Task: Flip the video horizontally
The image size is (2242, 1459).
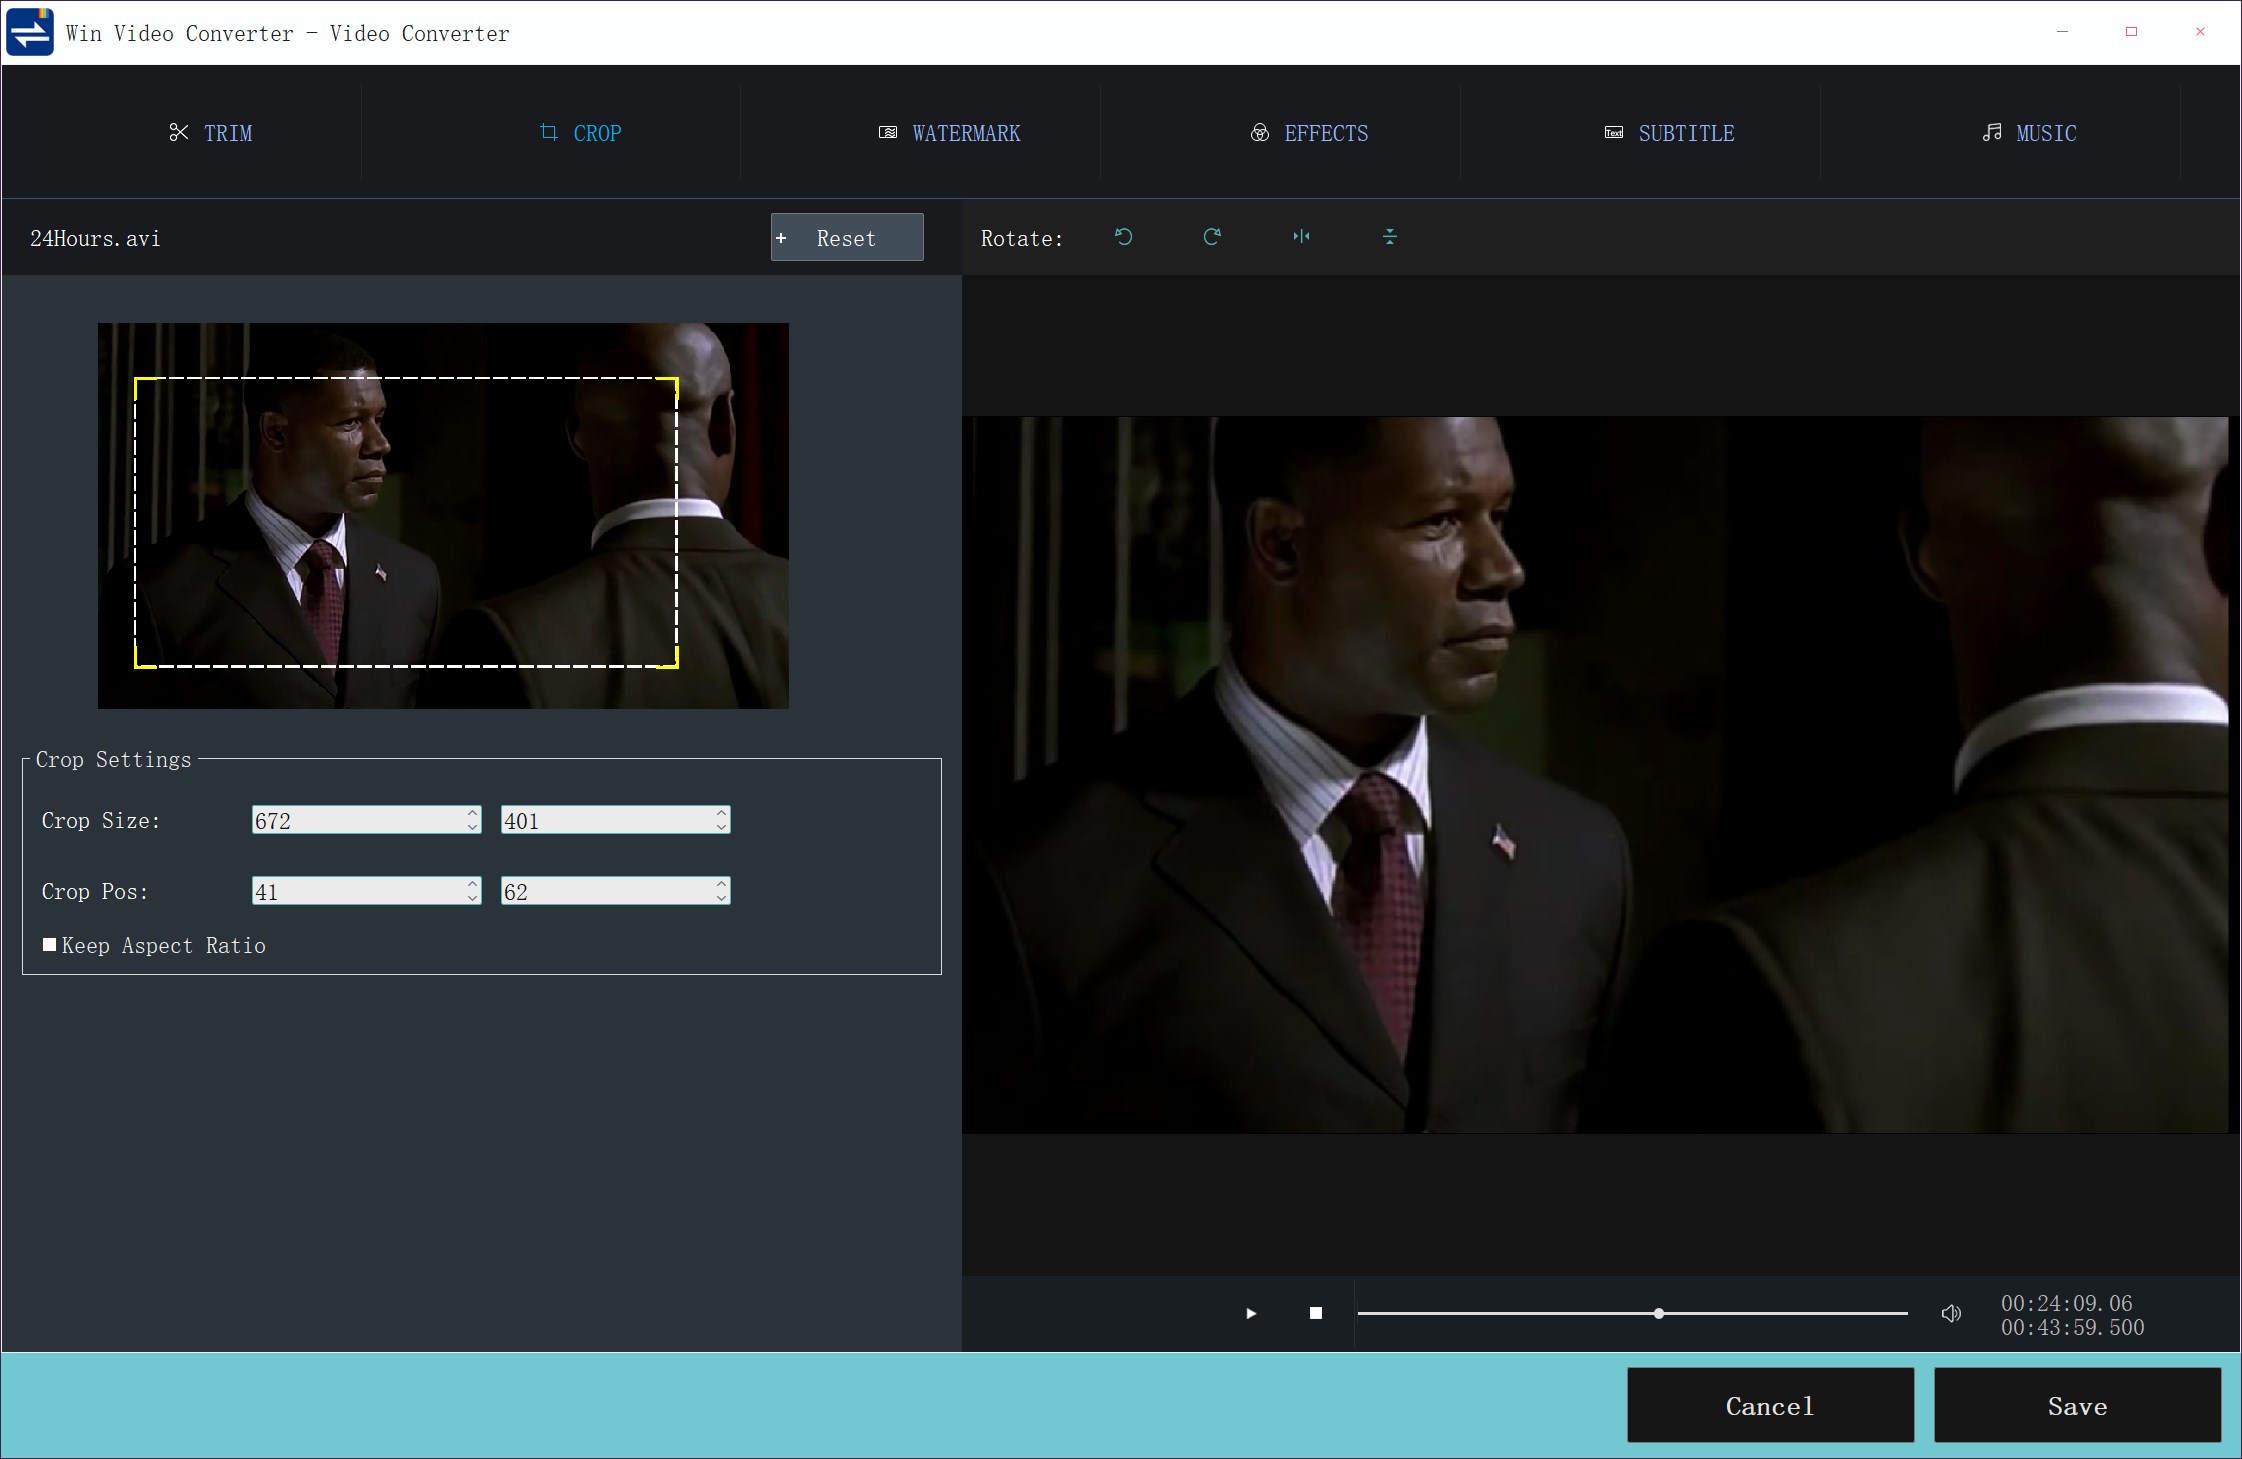Action: [1301, 237]
